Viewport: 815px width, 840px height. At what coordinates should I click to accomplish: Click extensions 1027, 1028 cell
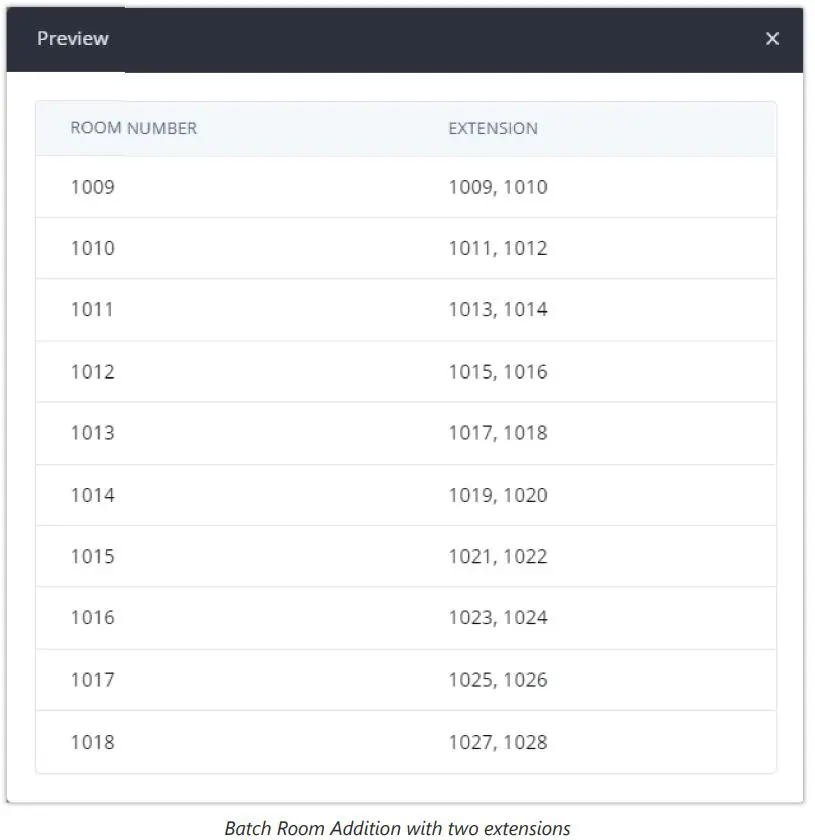[x=497, y=742]
